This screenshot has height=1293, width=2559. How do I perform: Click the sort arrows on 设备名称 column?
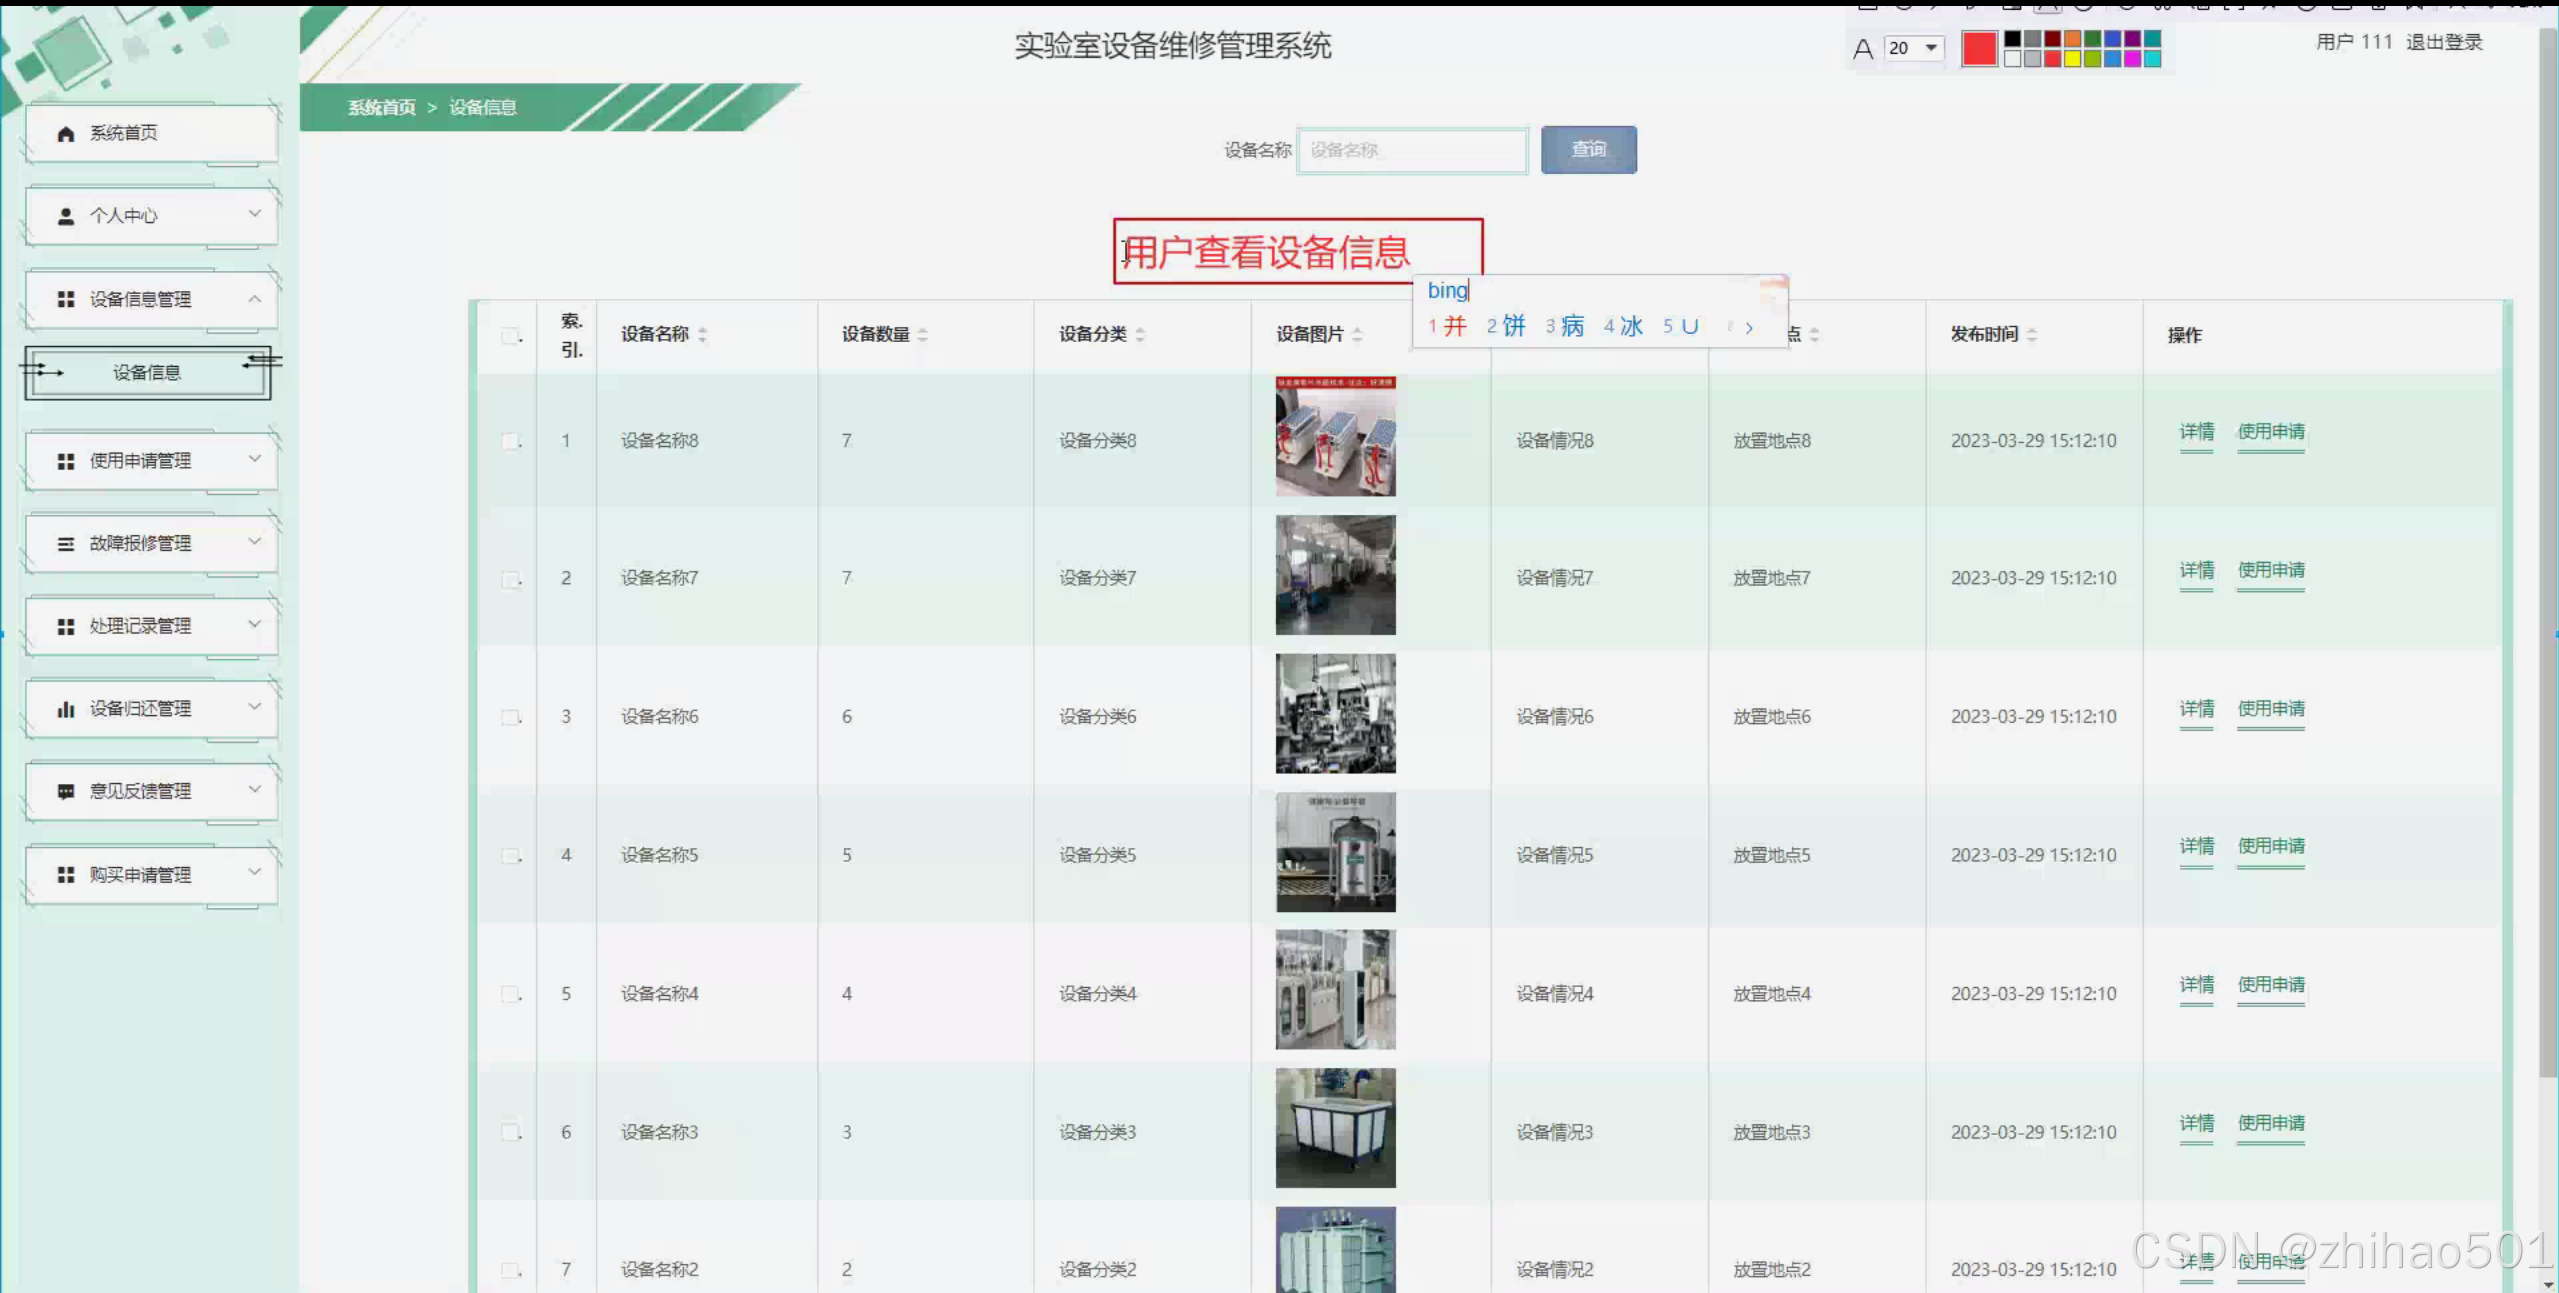point(703,335)
